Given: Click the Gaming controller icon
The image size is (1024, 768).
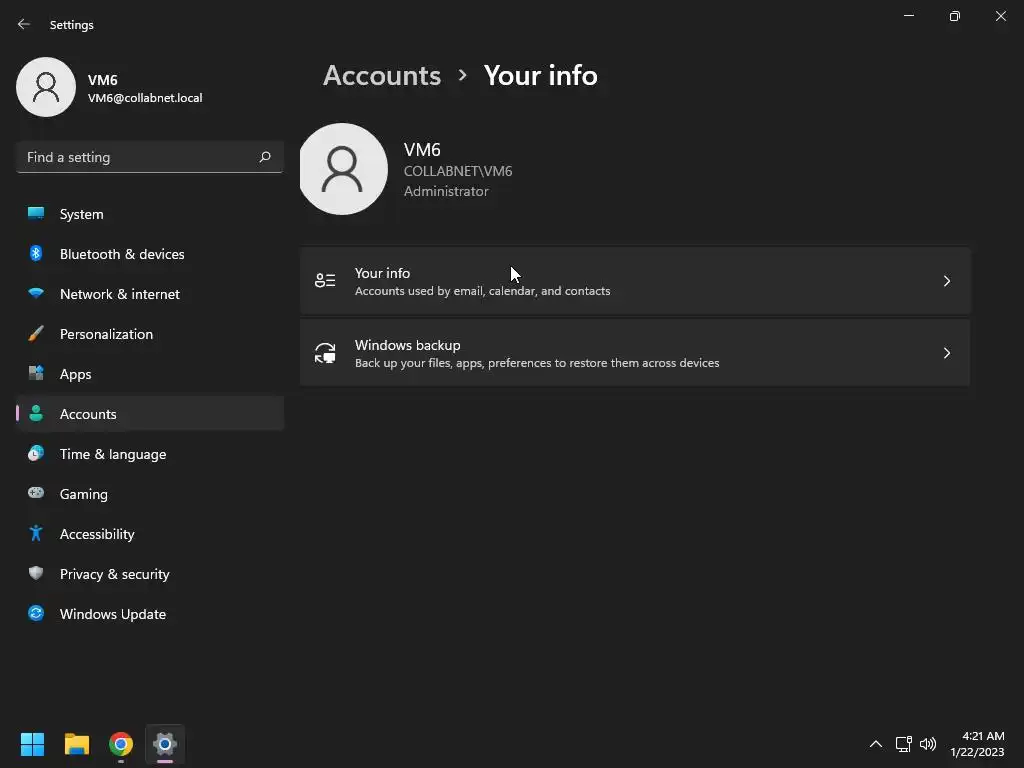Looking at the screenshot, I should coord(36,494).
